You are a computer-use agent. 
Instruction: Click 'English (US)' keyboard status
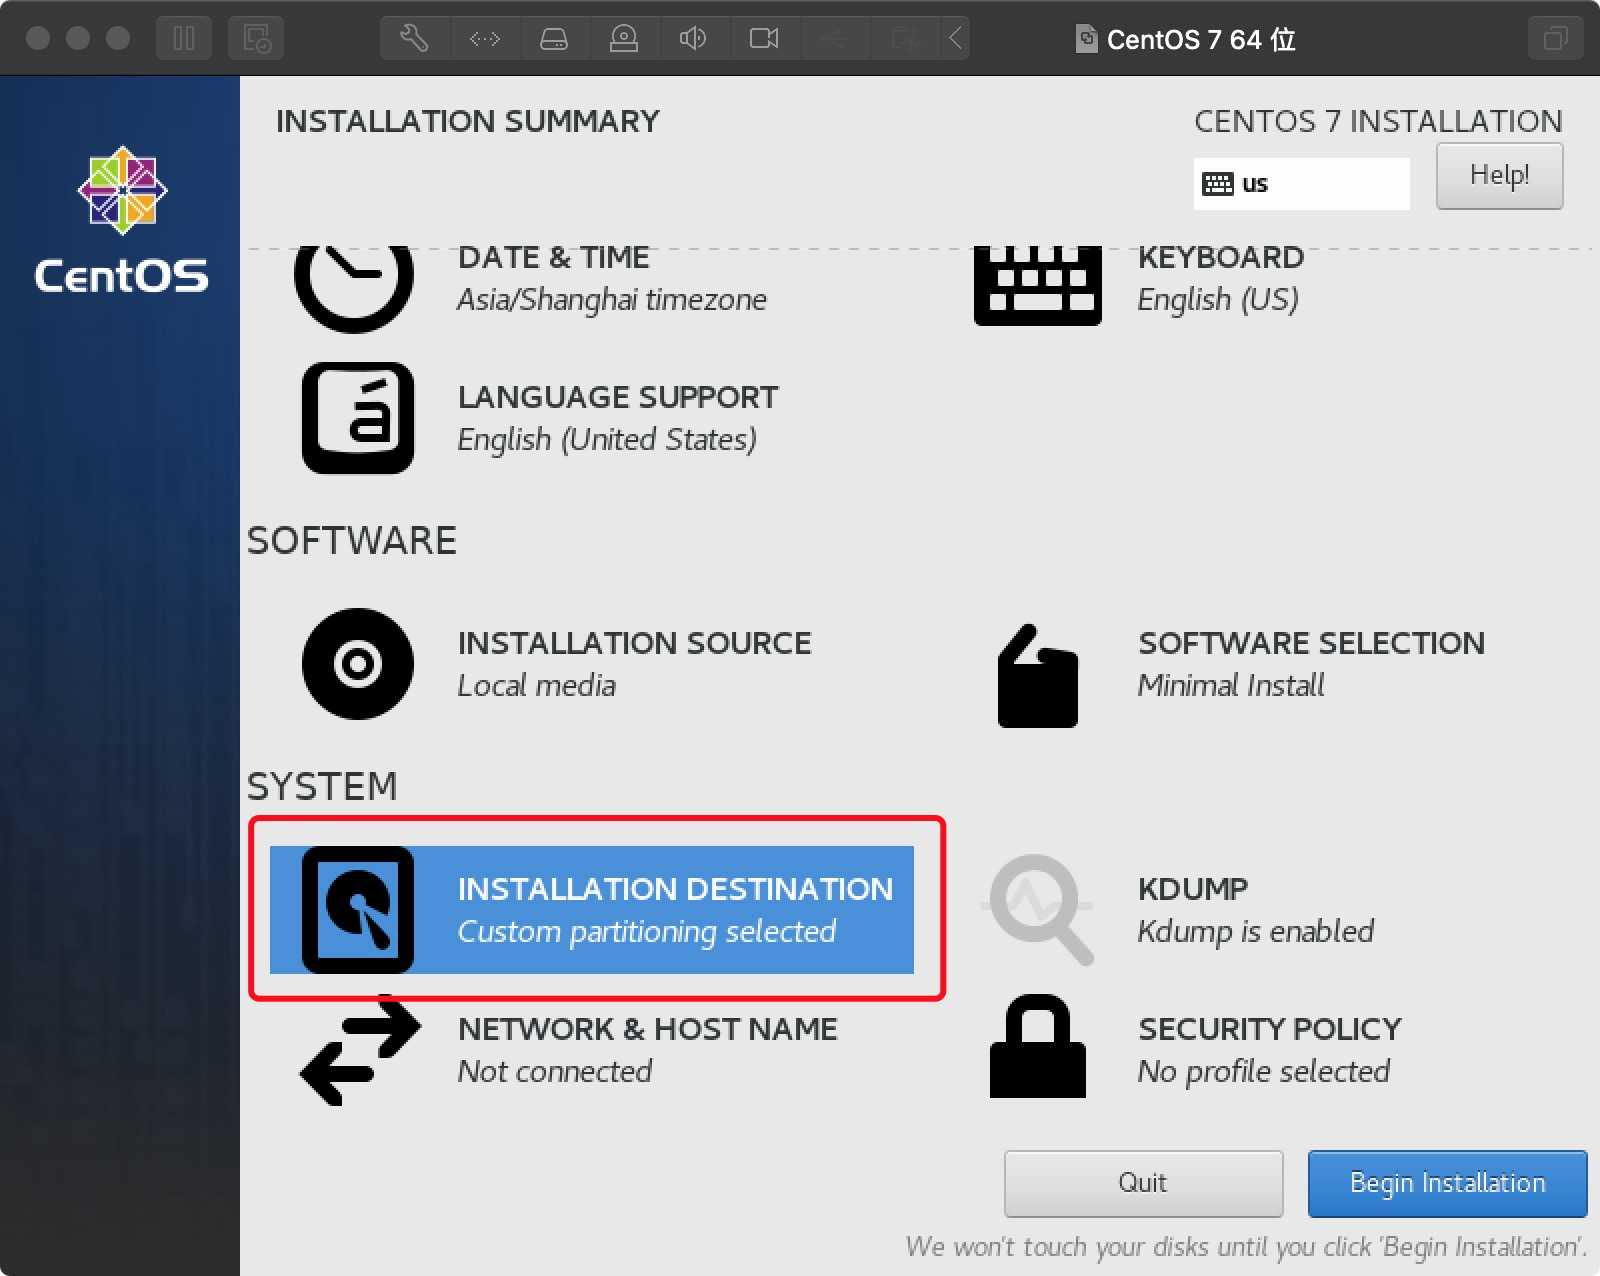click(1218, 299)
